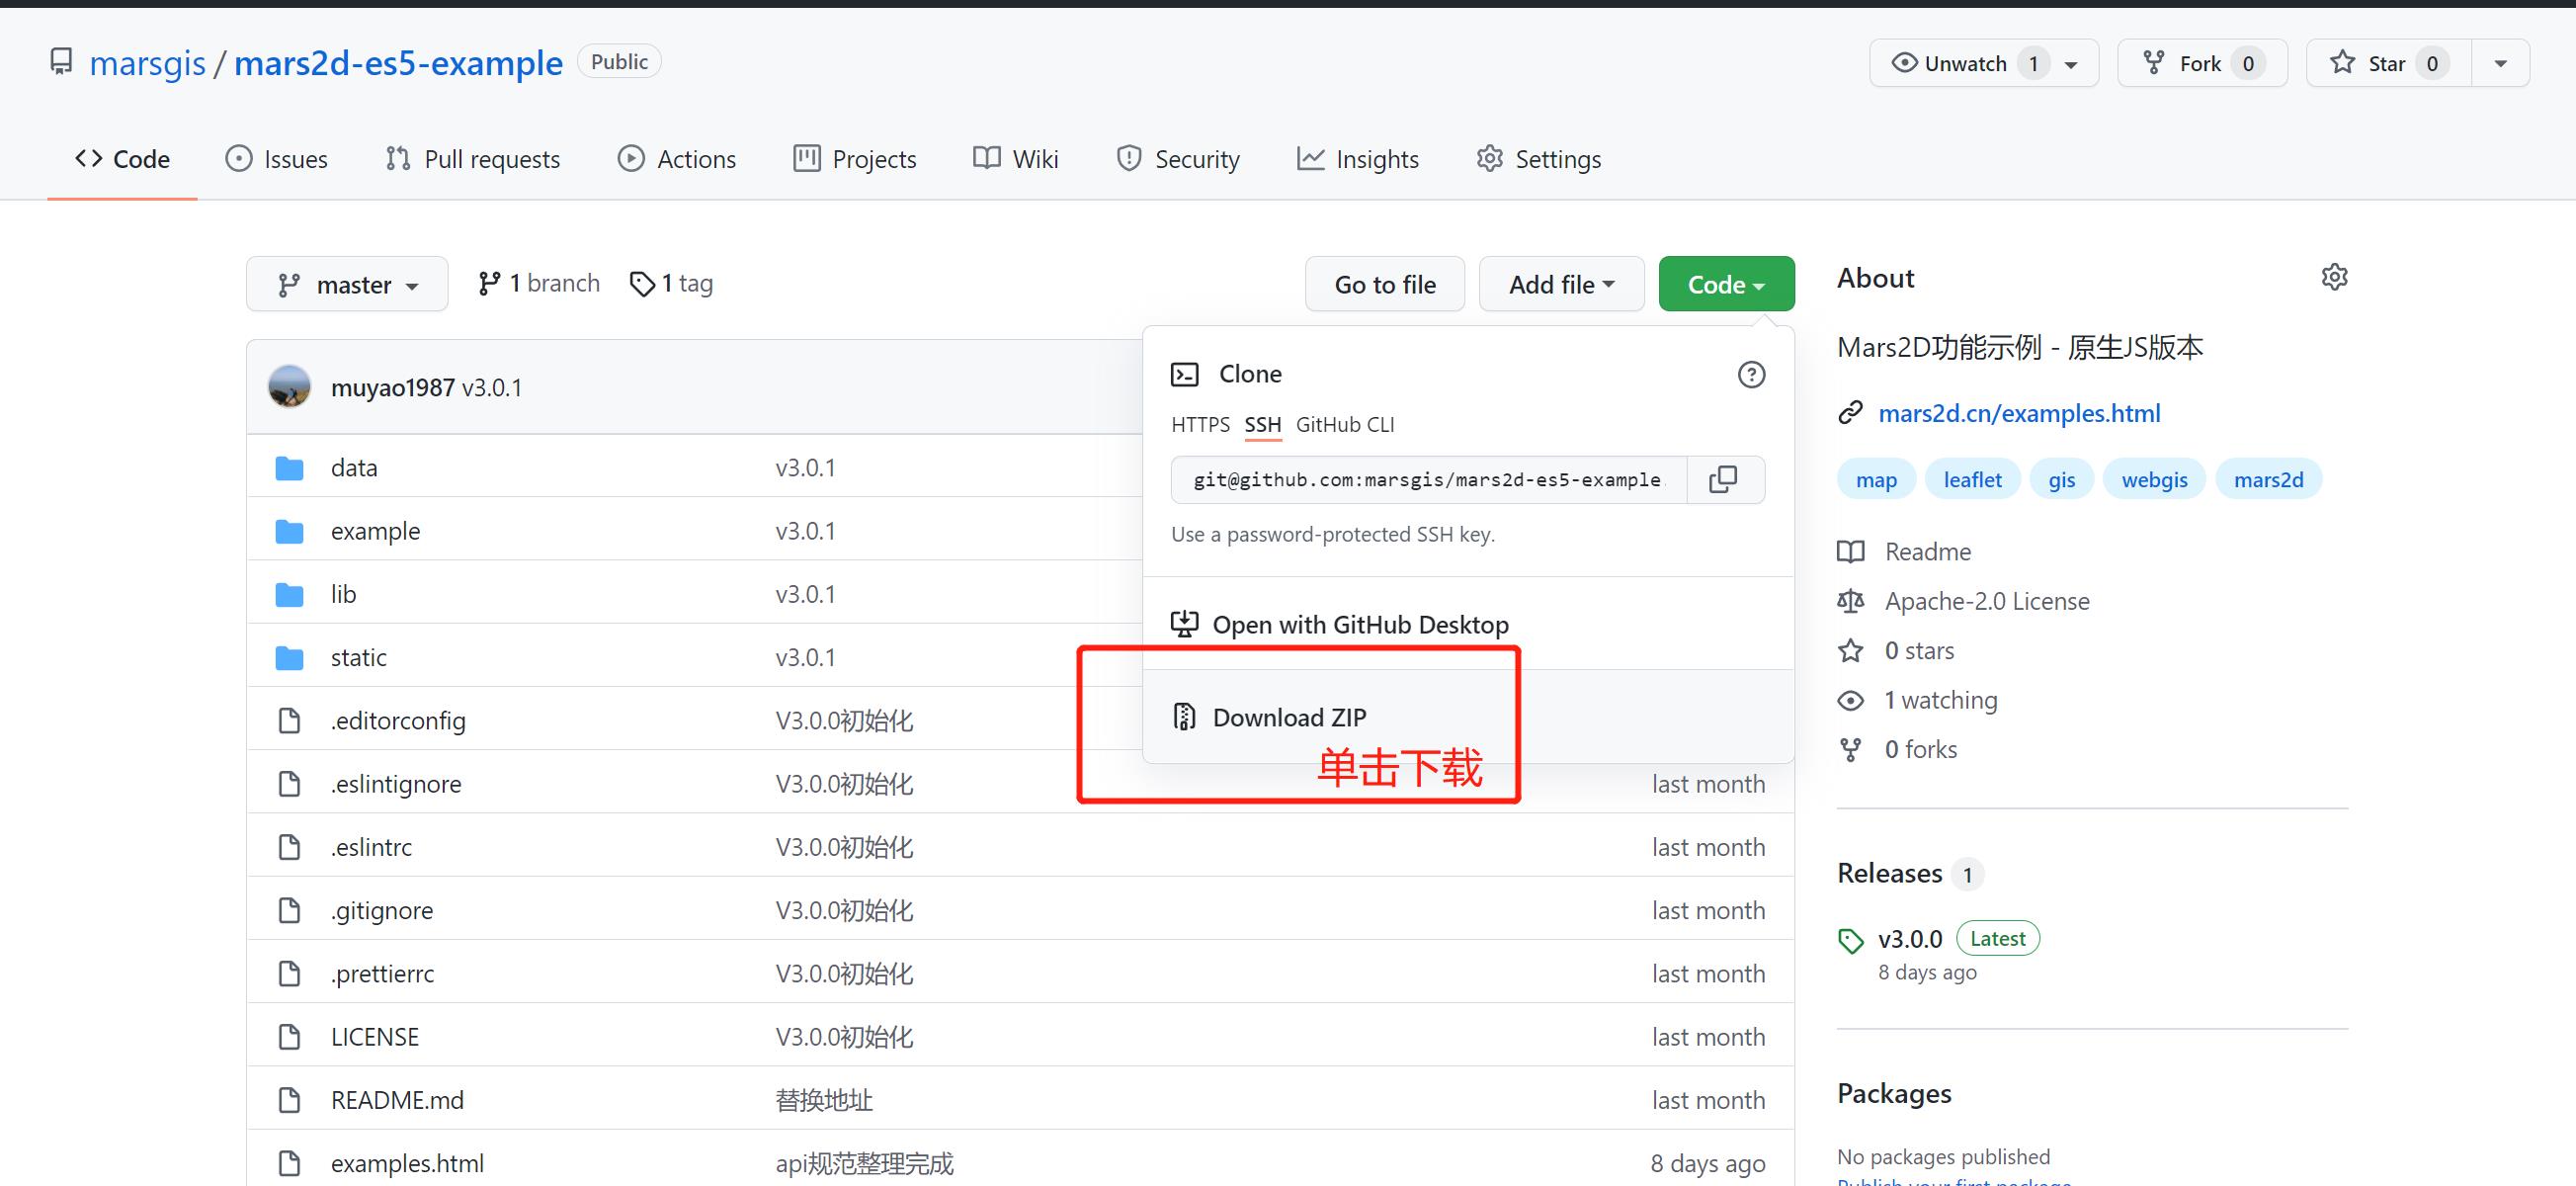Click the SSH clone URL field
2576x1186 pixels.
(x=1427, y=480)
